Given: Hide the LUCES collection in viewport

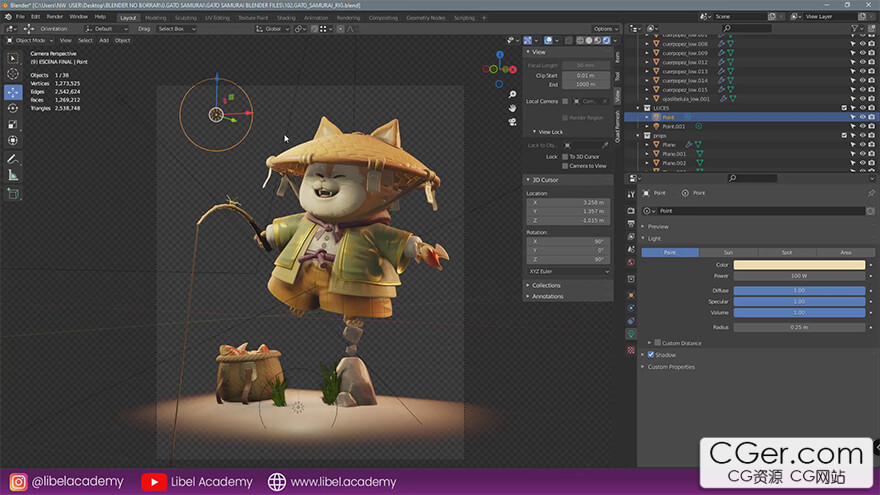Looking at the screenshot, I should pyautogui.click(x=863, y=108).
